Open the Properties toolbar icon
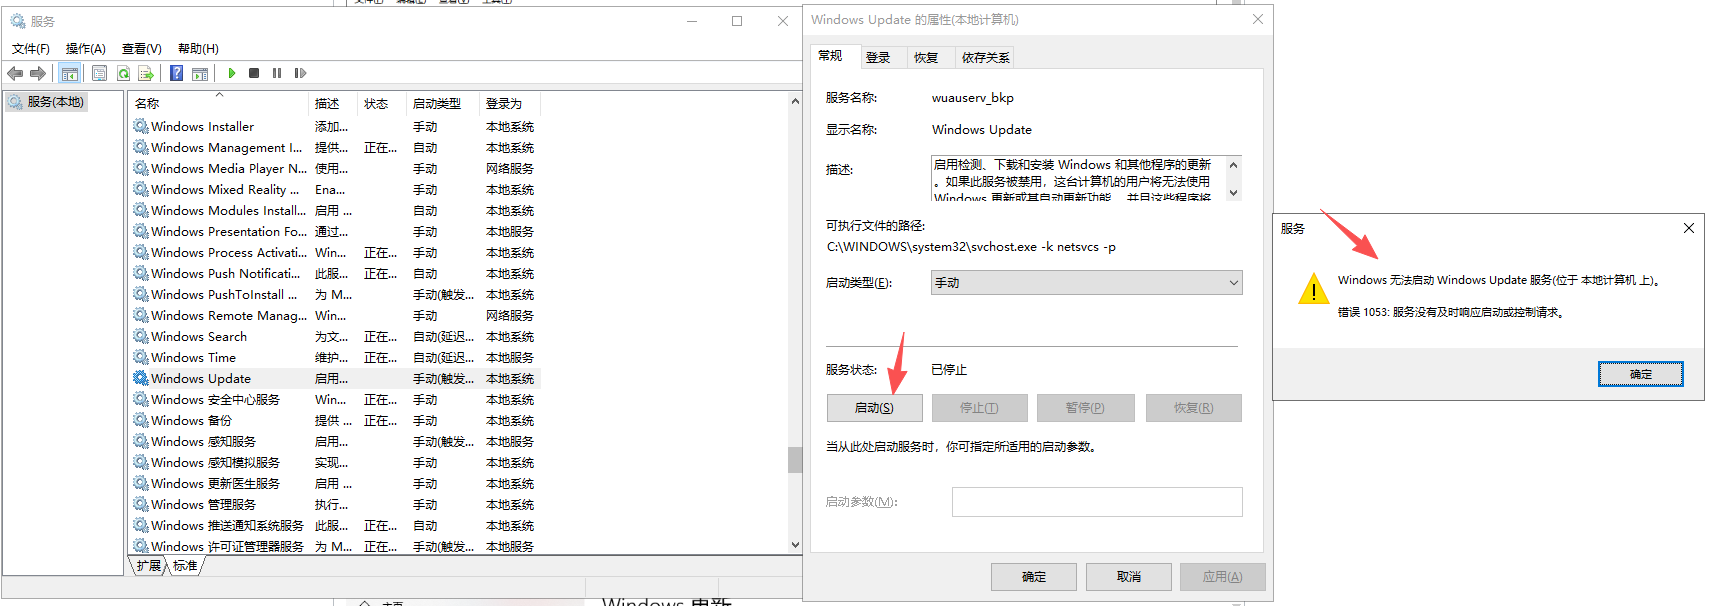Viewport: 1711px width, 606px height. tap(99, 73)
